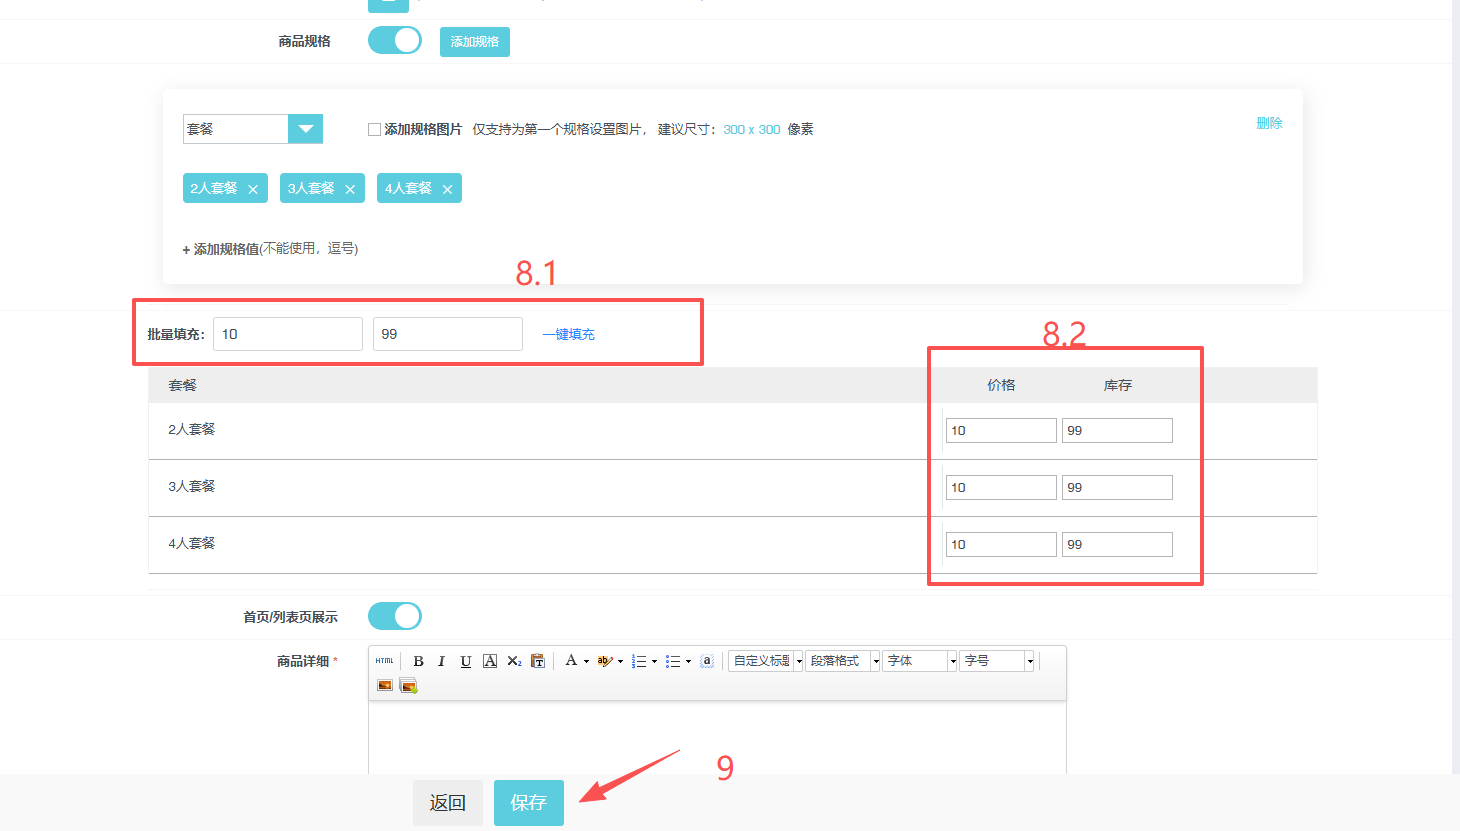This screenshot has width=1460, height=831.
Task: Click the underline icon in editor toolbar
Action: point(465,661)
